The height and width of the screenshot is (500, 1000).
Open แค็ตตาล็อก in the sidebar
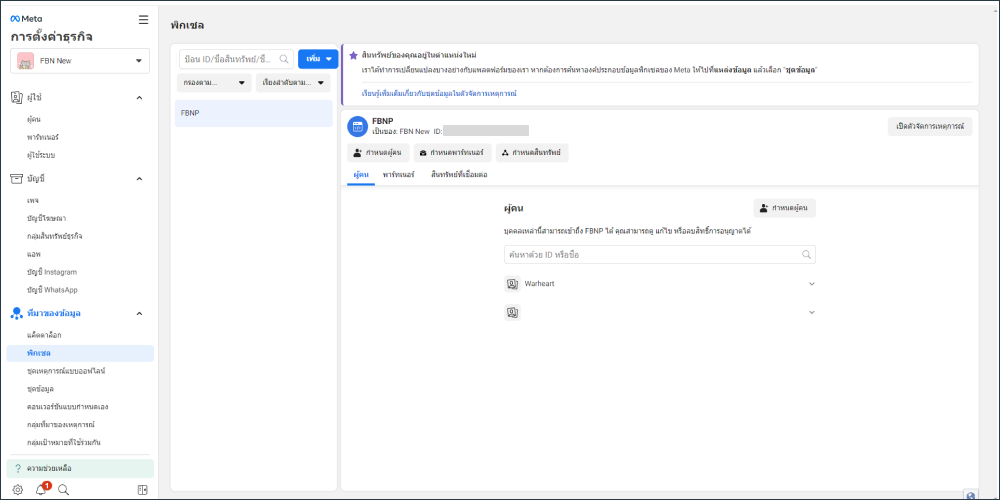coord(44,335)
